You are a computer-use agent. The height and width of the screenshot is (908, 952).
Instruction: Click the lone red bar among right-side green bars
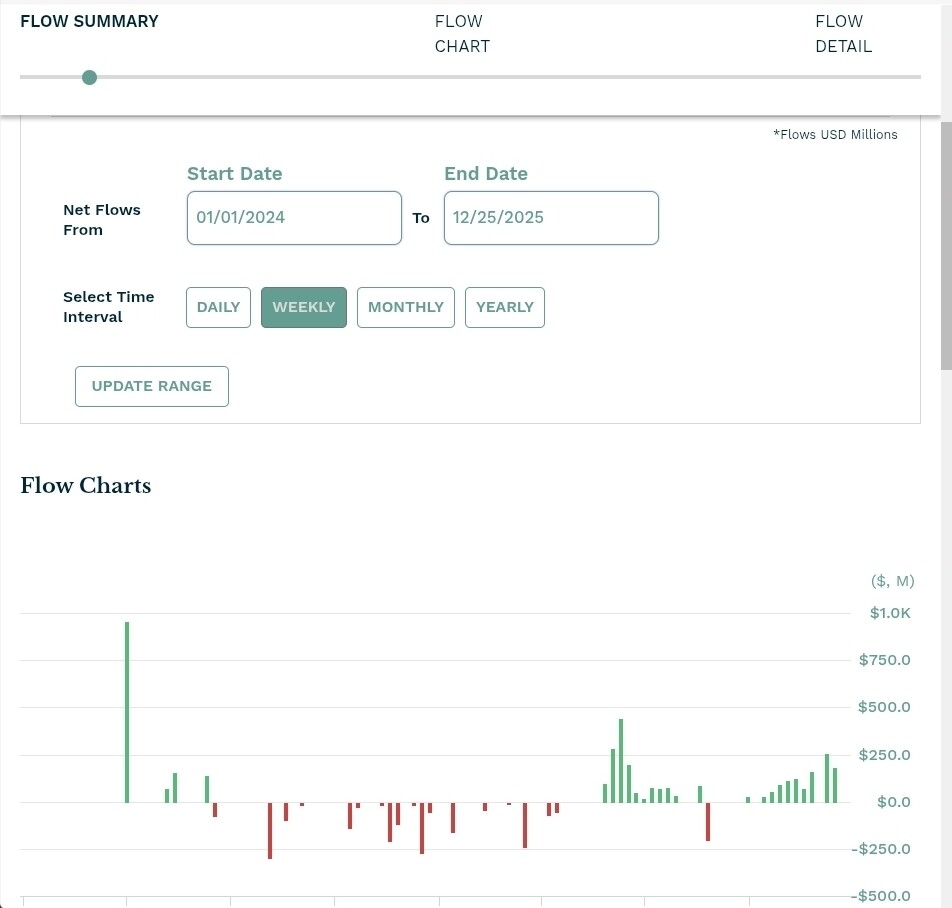pyautogui.click(x=708, y=821)
